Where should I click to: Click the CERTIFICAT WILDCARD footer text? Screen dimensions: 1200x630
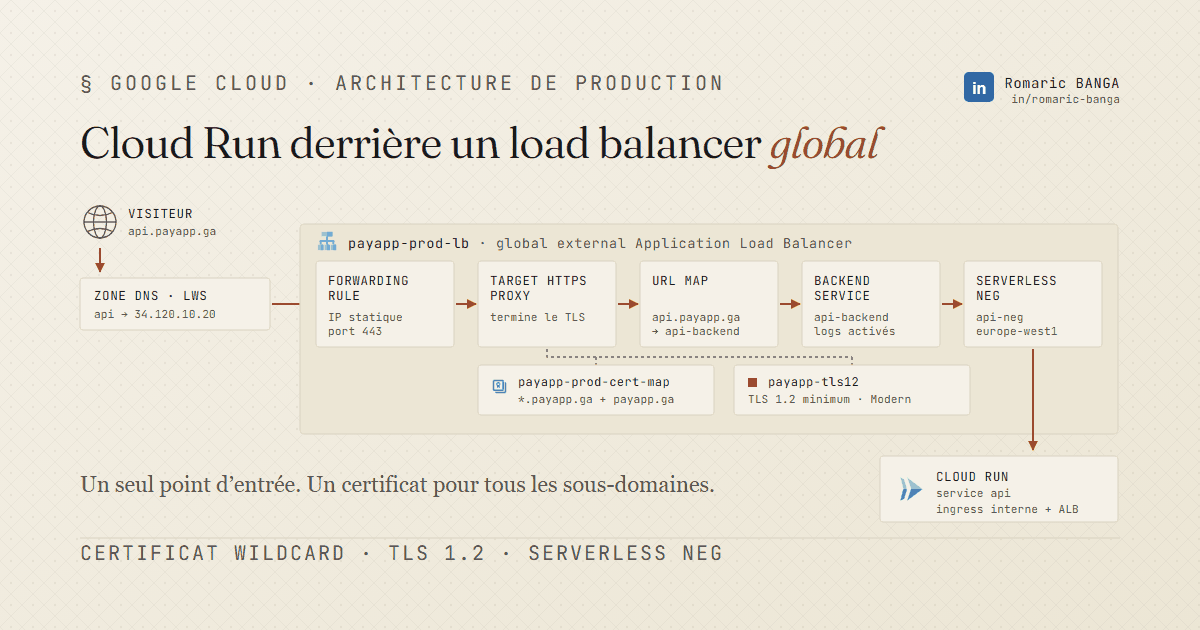tap(212, 553)
